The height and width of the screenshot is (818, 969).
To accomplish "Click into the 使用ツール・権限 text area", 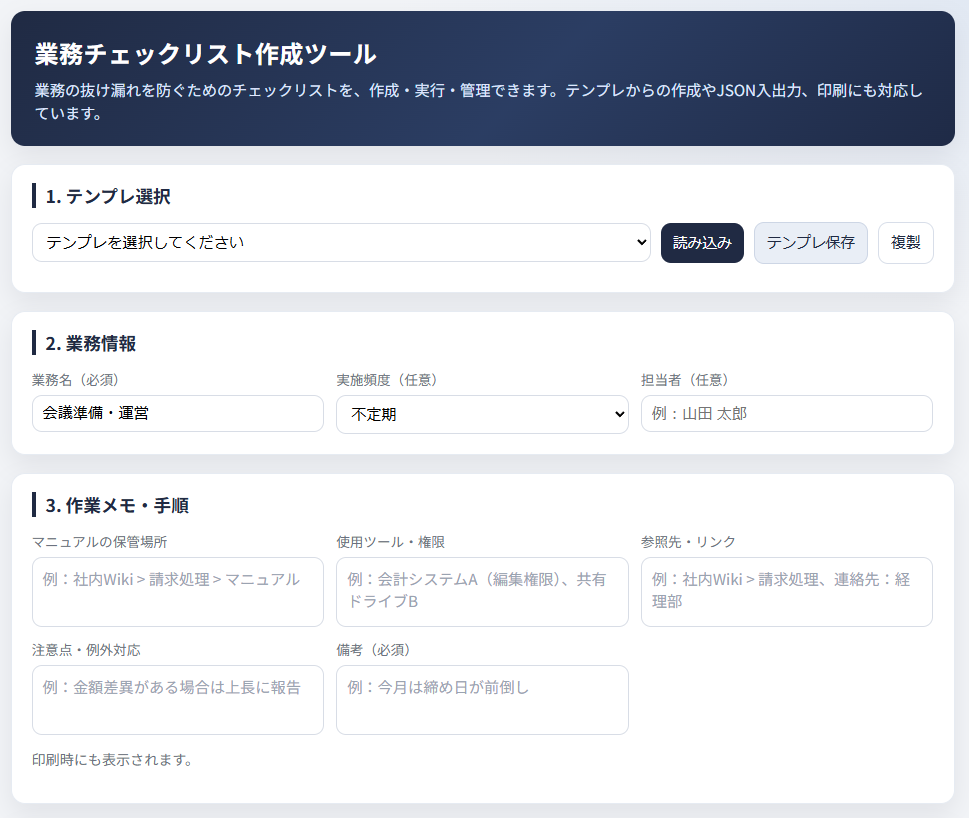I will click(x=482, y=592).
